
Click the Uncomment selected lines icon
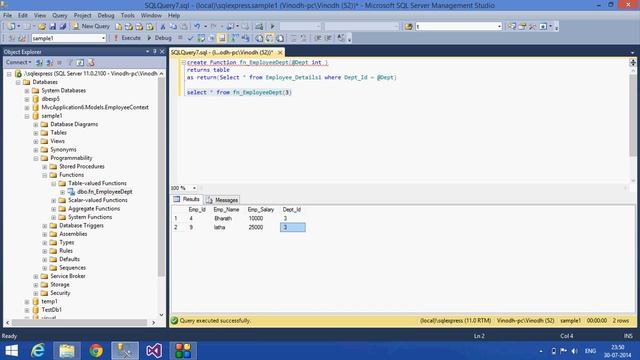pos(304,38)
